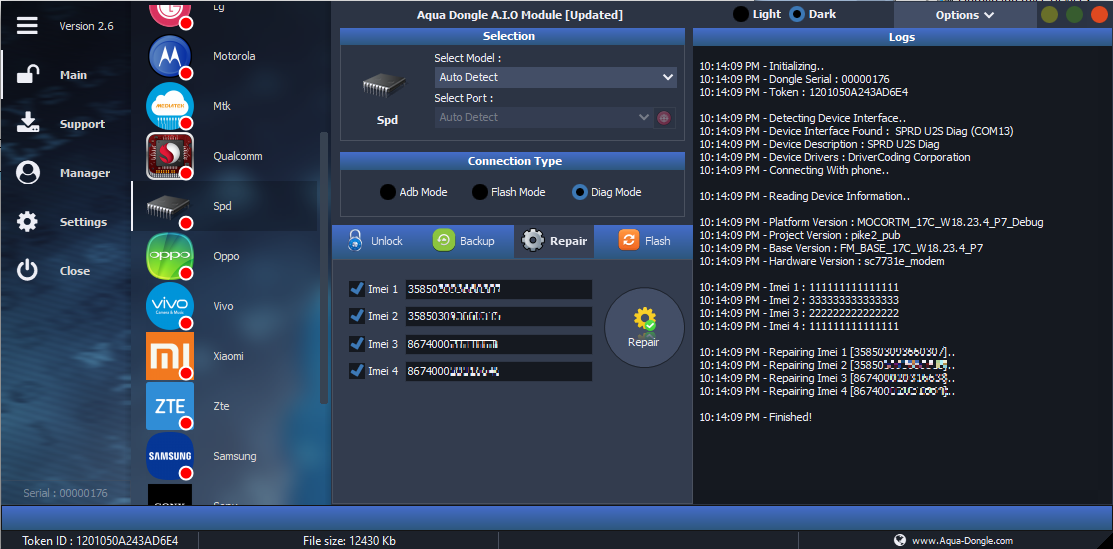Toggle the Imei 1 checkbox
This screenshot has width=1113, height=549.
[x=357, y=288]
